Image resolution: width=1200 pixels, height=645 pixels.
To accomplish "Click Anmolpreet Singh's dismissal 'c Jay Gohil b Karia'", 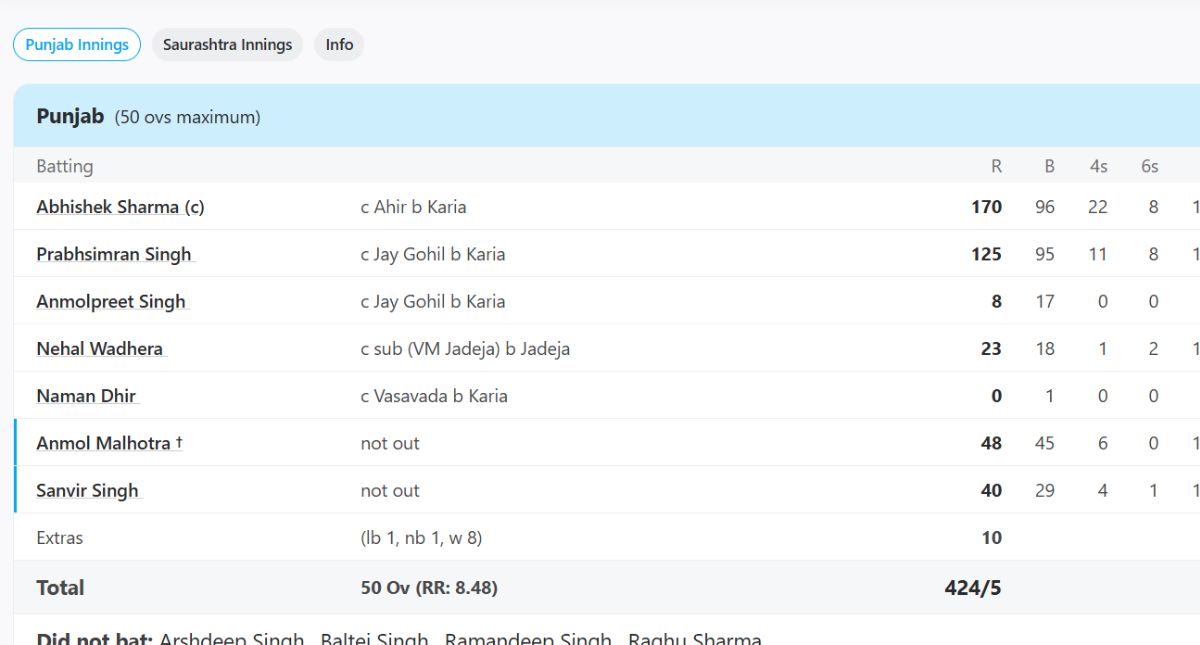I will pyautogui.click(x=433, y=301).
